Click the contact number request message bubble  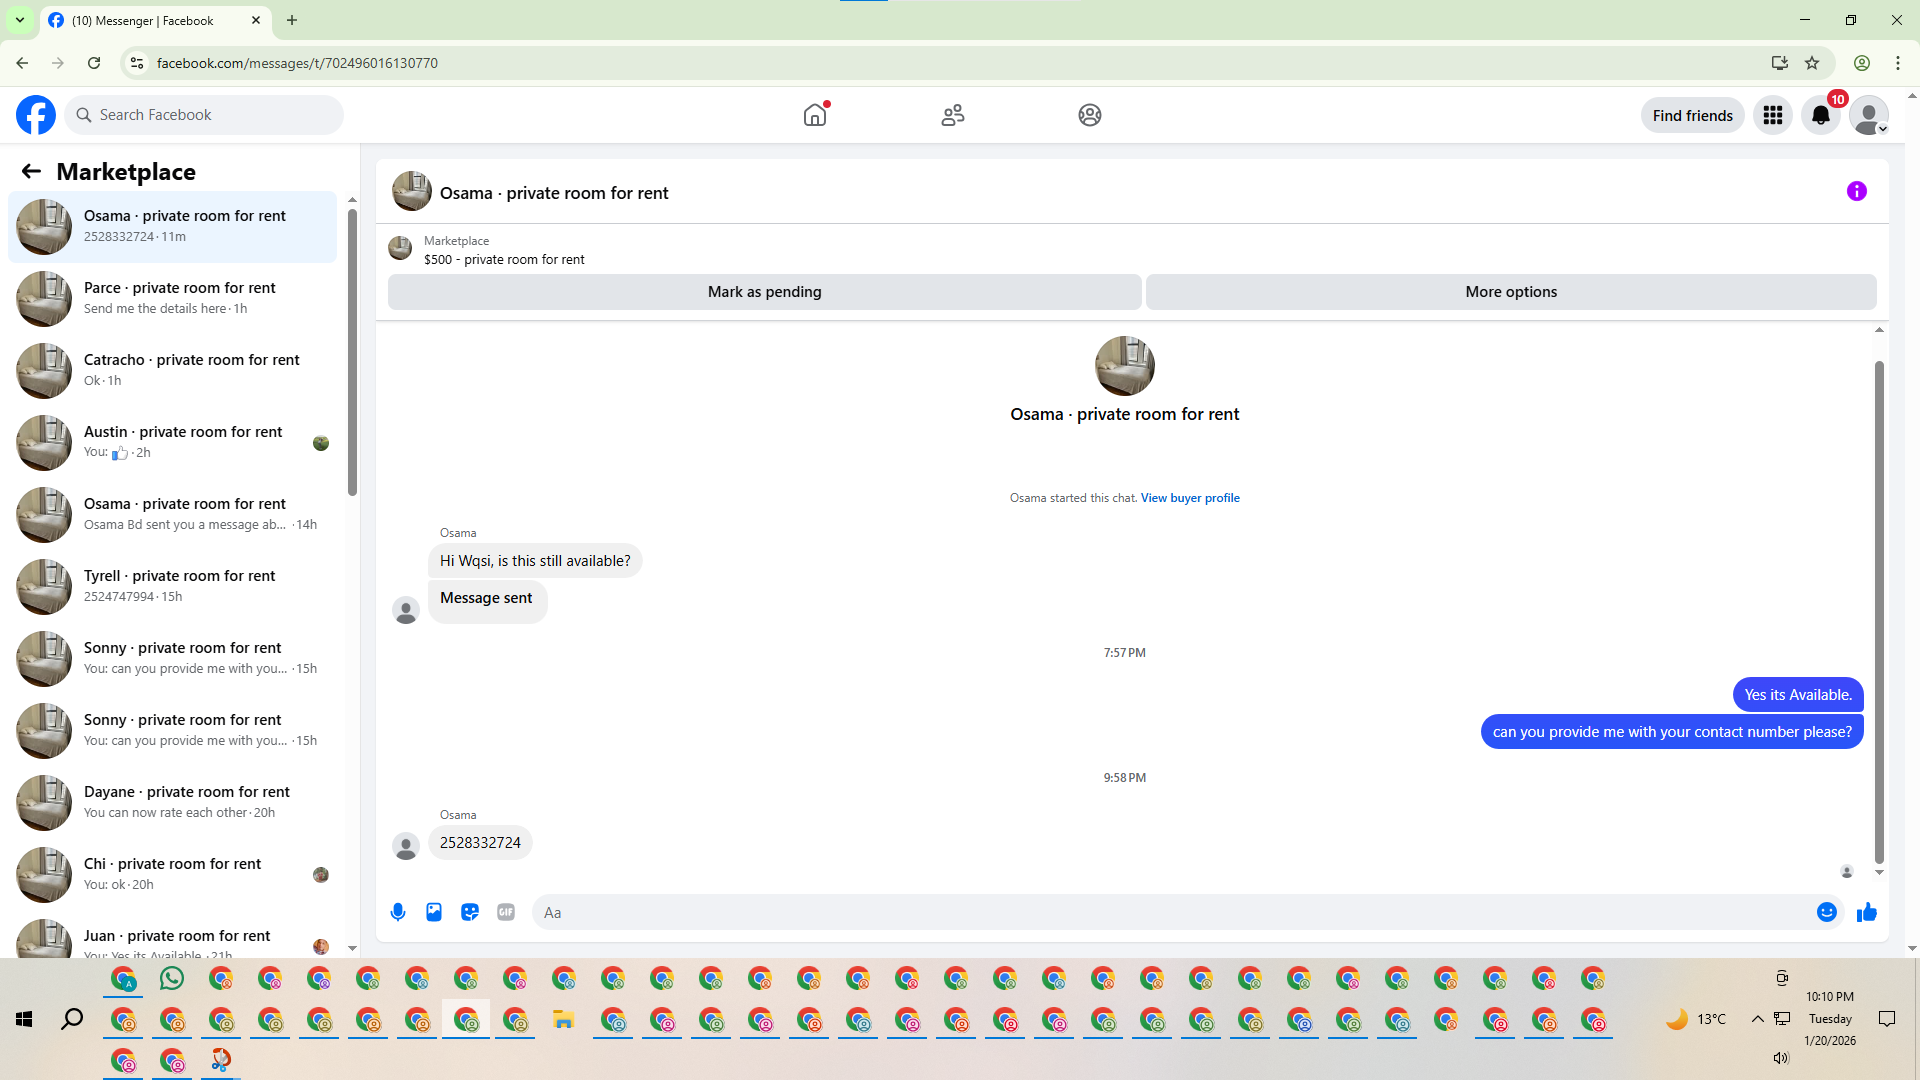[x=1672, y=732]
